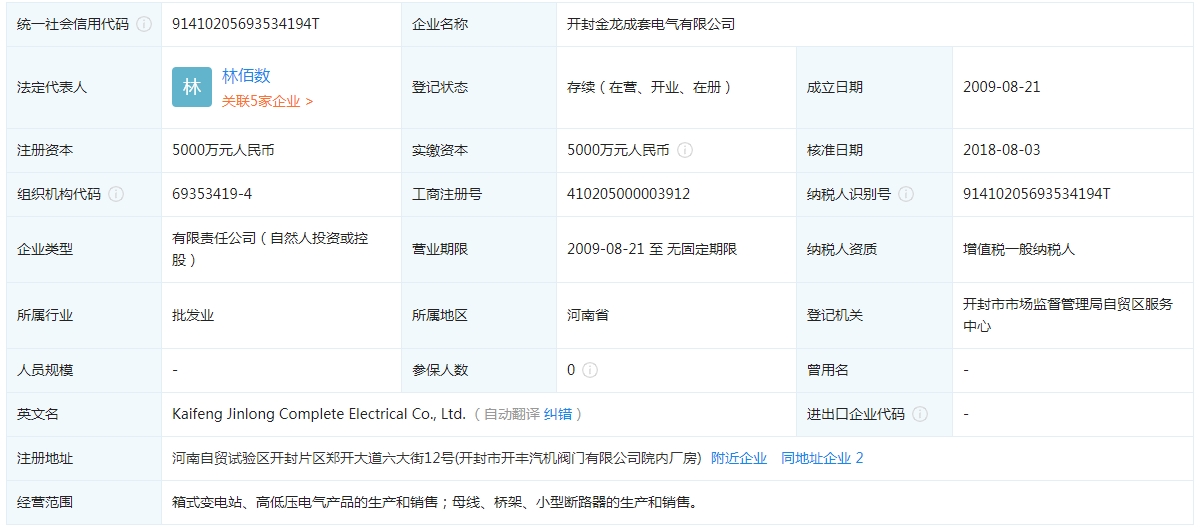This screenshot has width=1203, height=529.
Task: Click 纠错 to correct the English name
Action: pyautogui.click(x=558, y=414)
